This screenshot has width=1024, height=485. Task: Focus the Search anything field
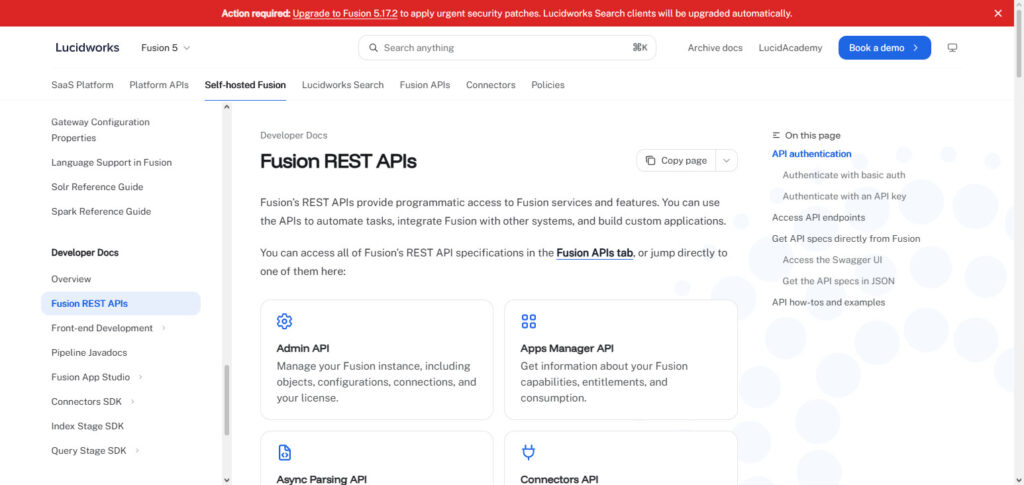(507, 48)
